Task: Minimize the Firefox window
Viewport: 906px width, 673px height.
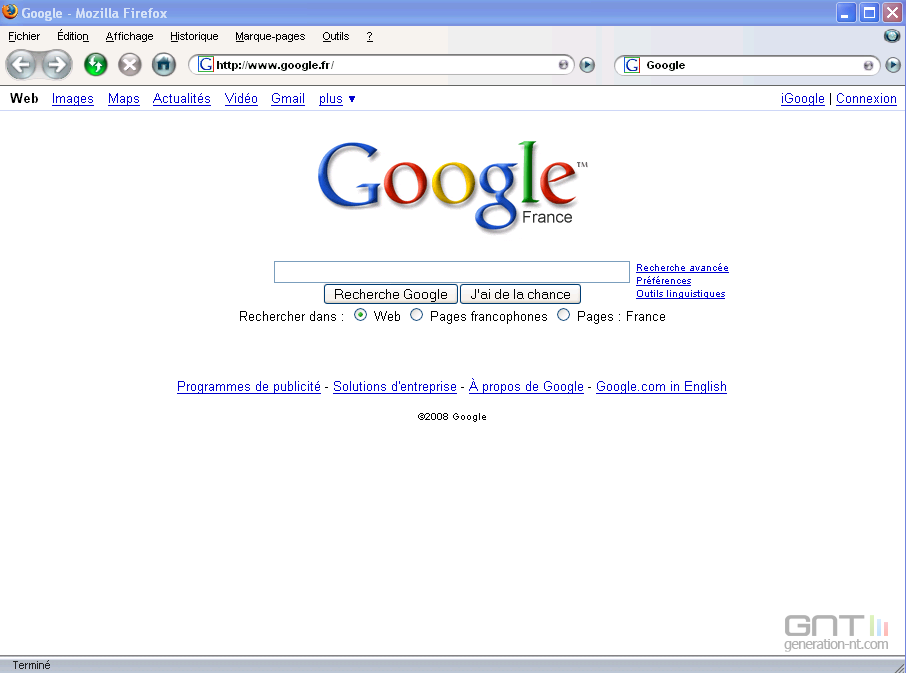Action: (x=846, y=13)
